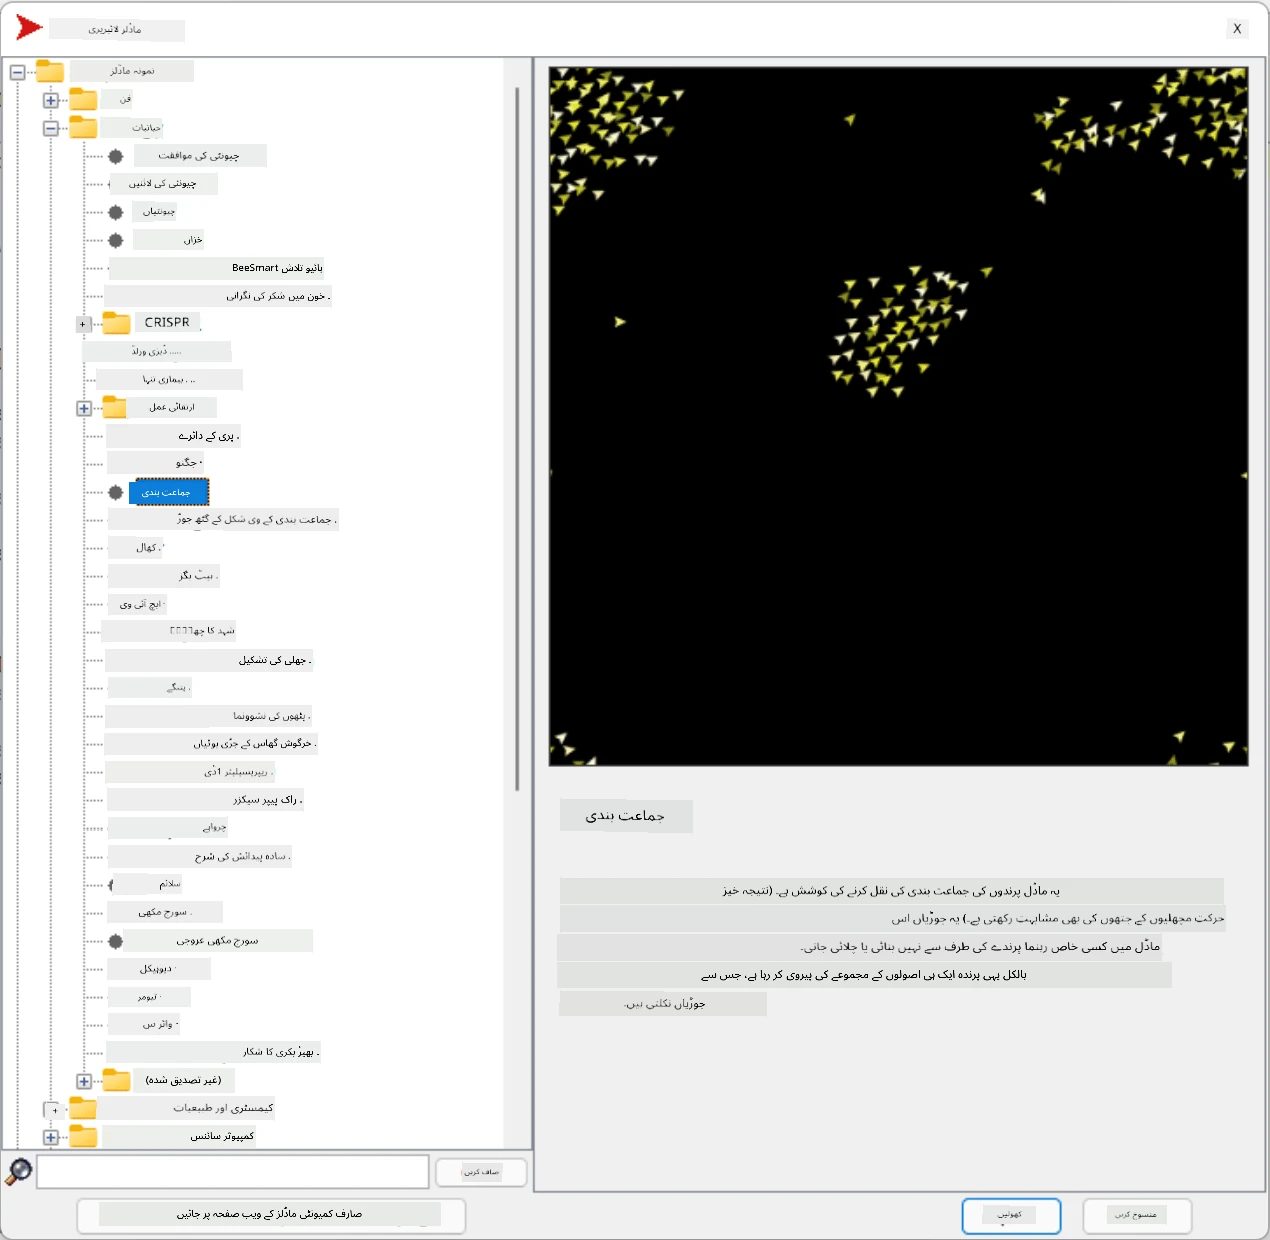This screenshot has width=1270, height=1240.
Task: Click the dot icon beside سورج مکھی عروجی
Action: (x=116, y=941)
